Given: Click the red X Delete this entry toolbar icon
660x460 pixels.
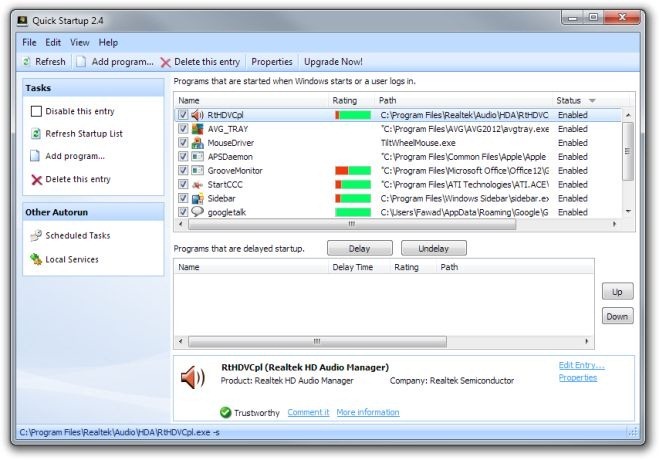Looking at the screenshot, I should coord(165,62).
